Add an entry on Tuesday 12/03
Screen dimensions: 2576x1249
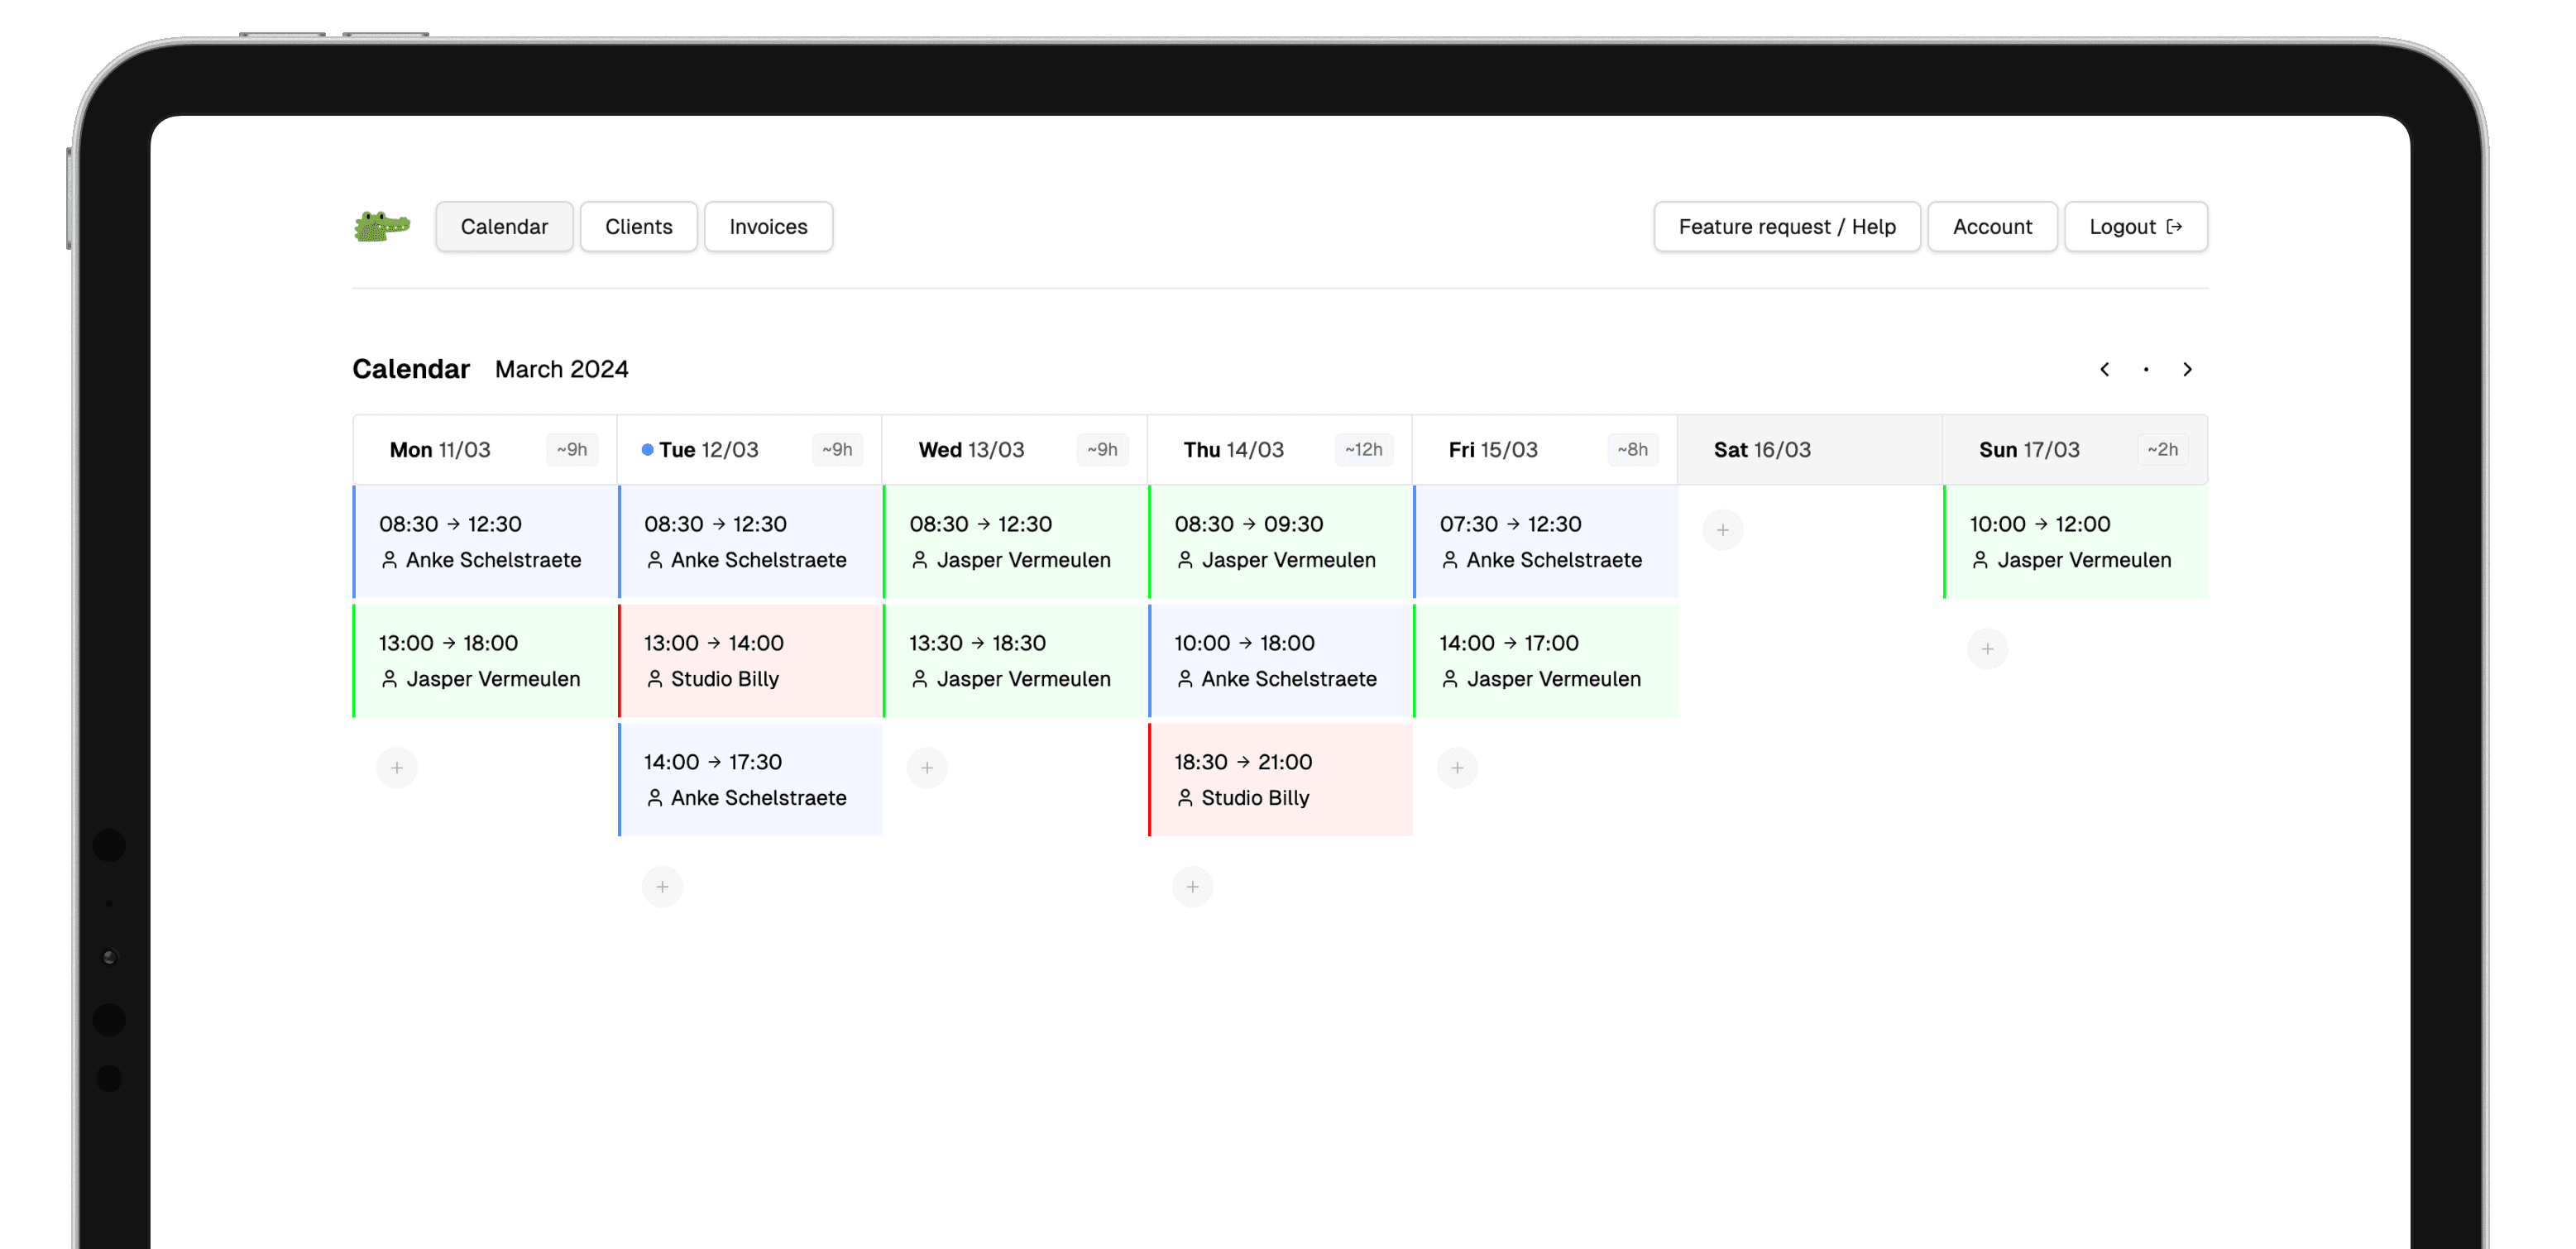[x=662, y=887]
